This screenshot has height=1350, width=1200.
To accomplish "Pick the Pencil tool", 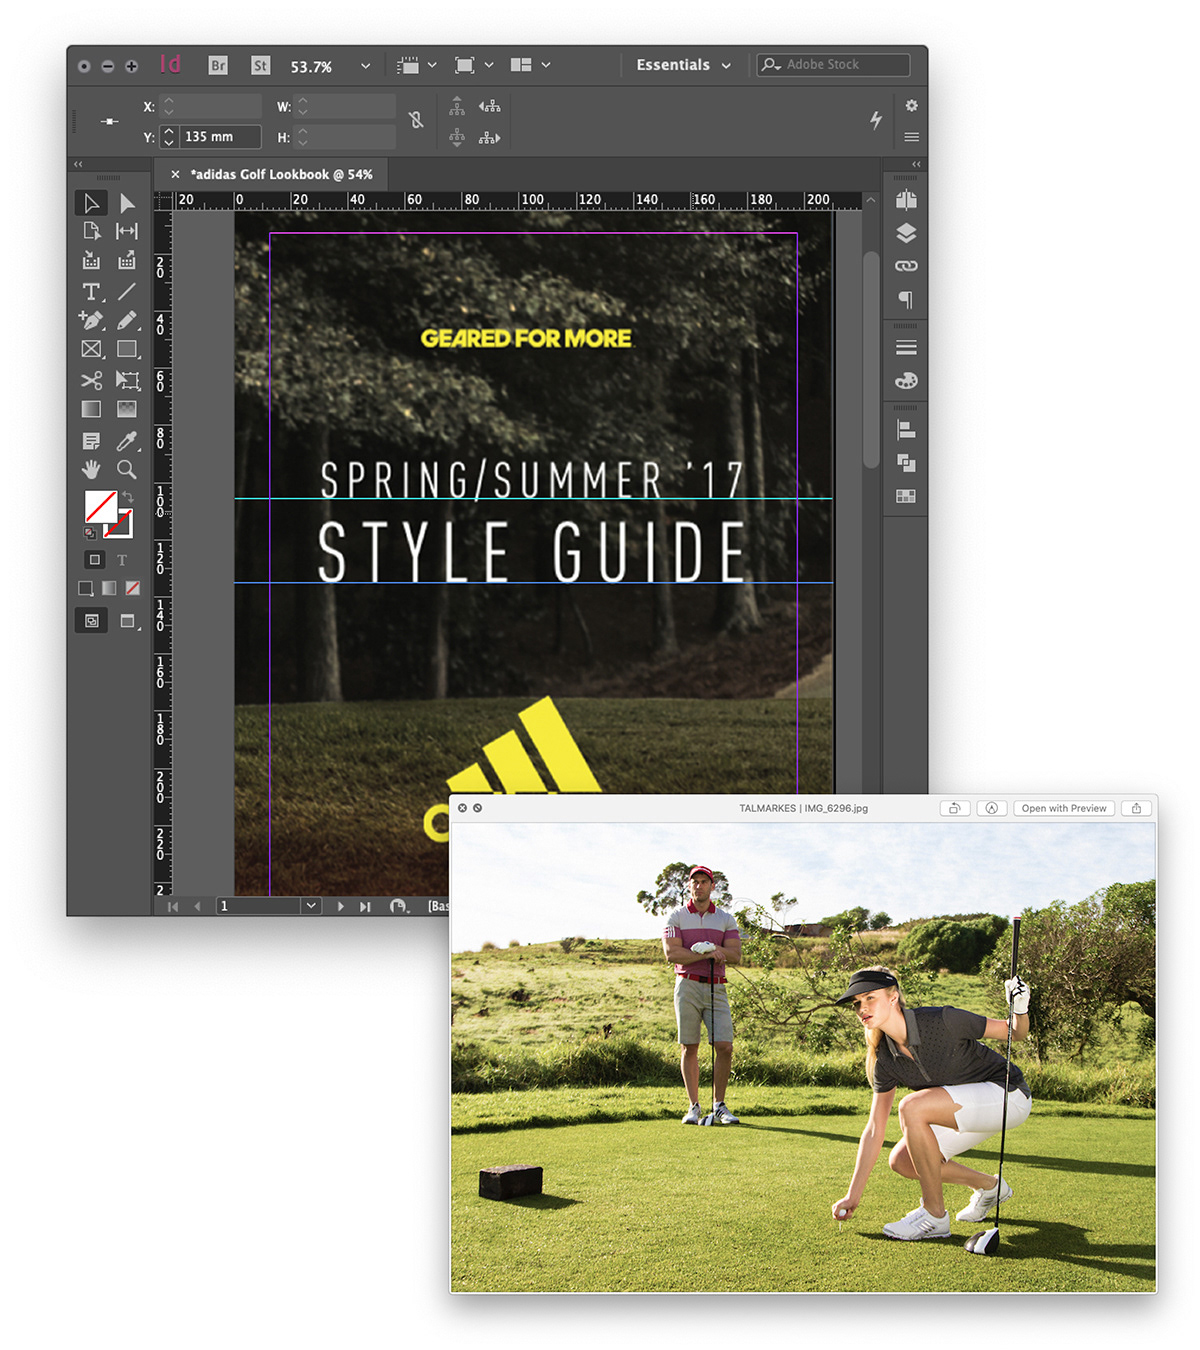I will point(127,320).
